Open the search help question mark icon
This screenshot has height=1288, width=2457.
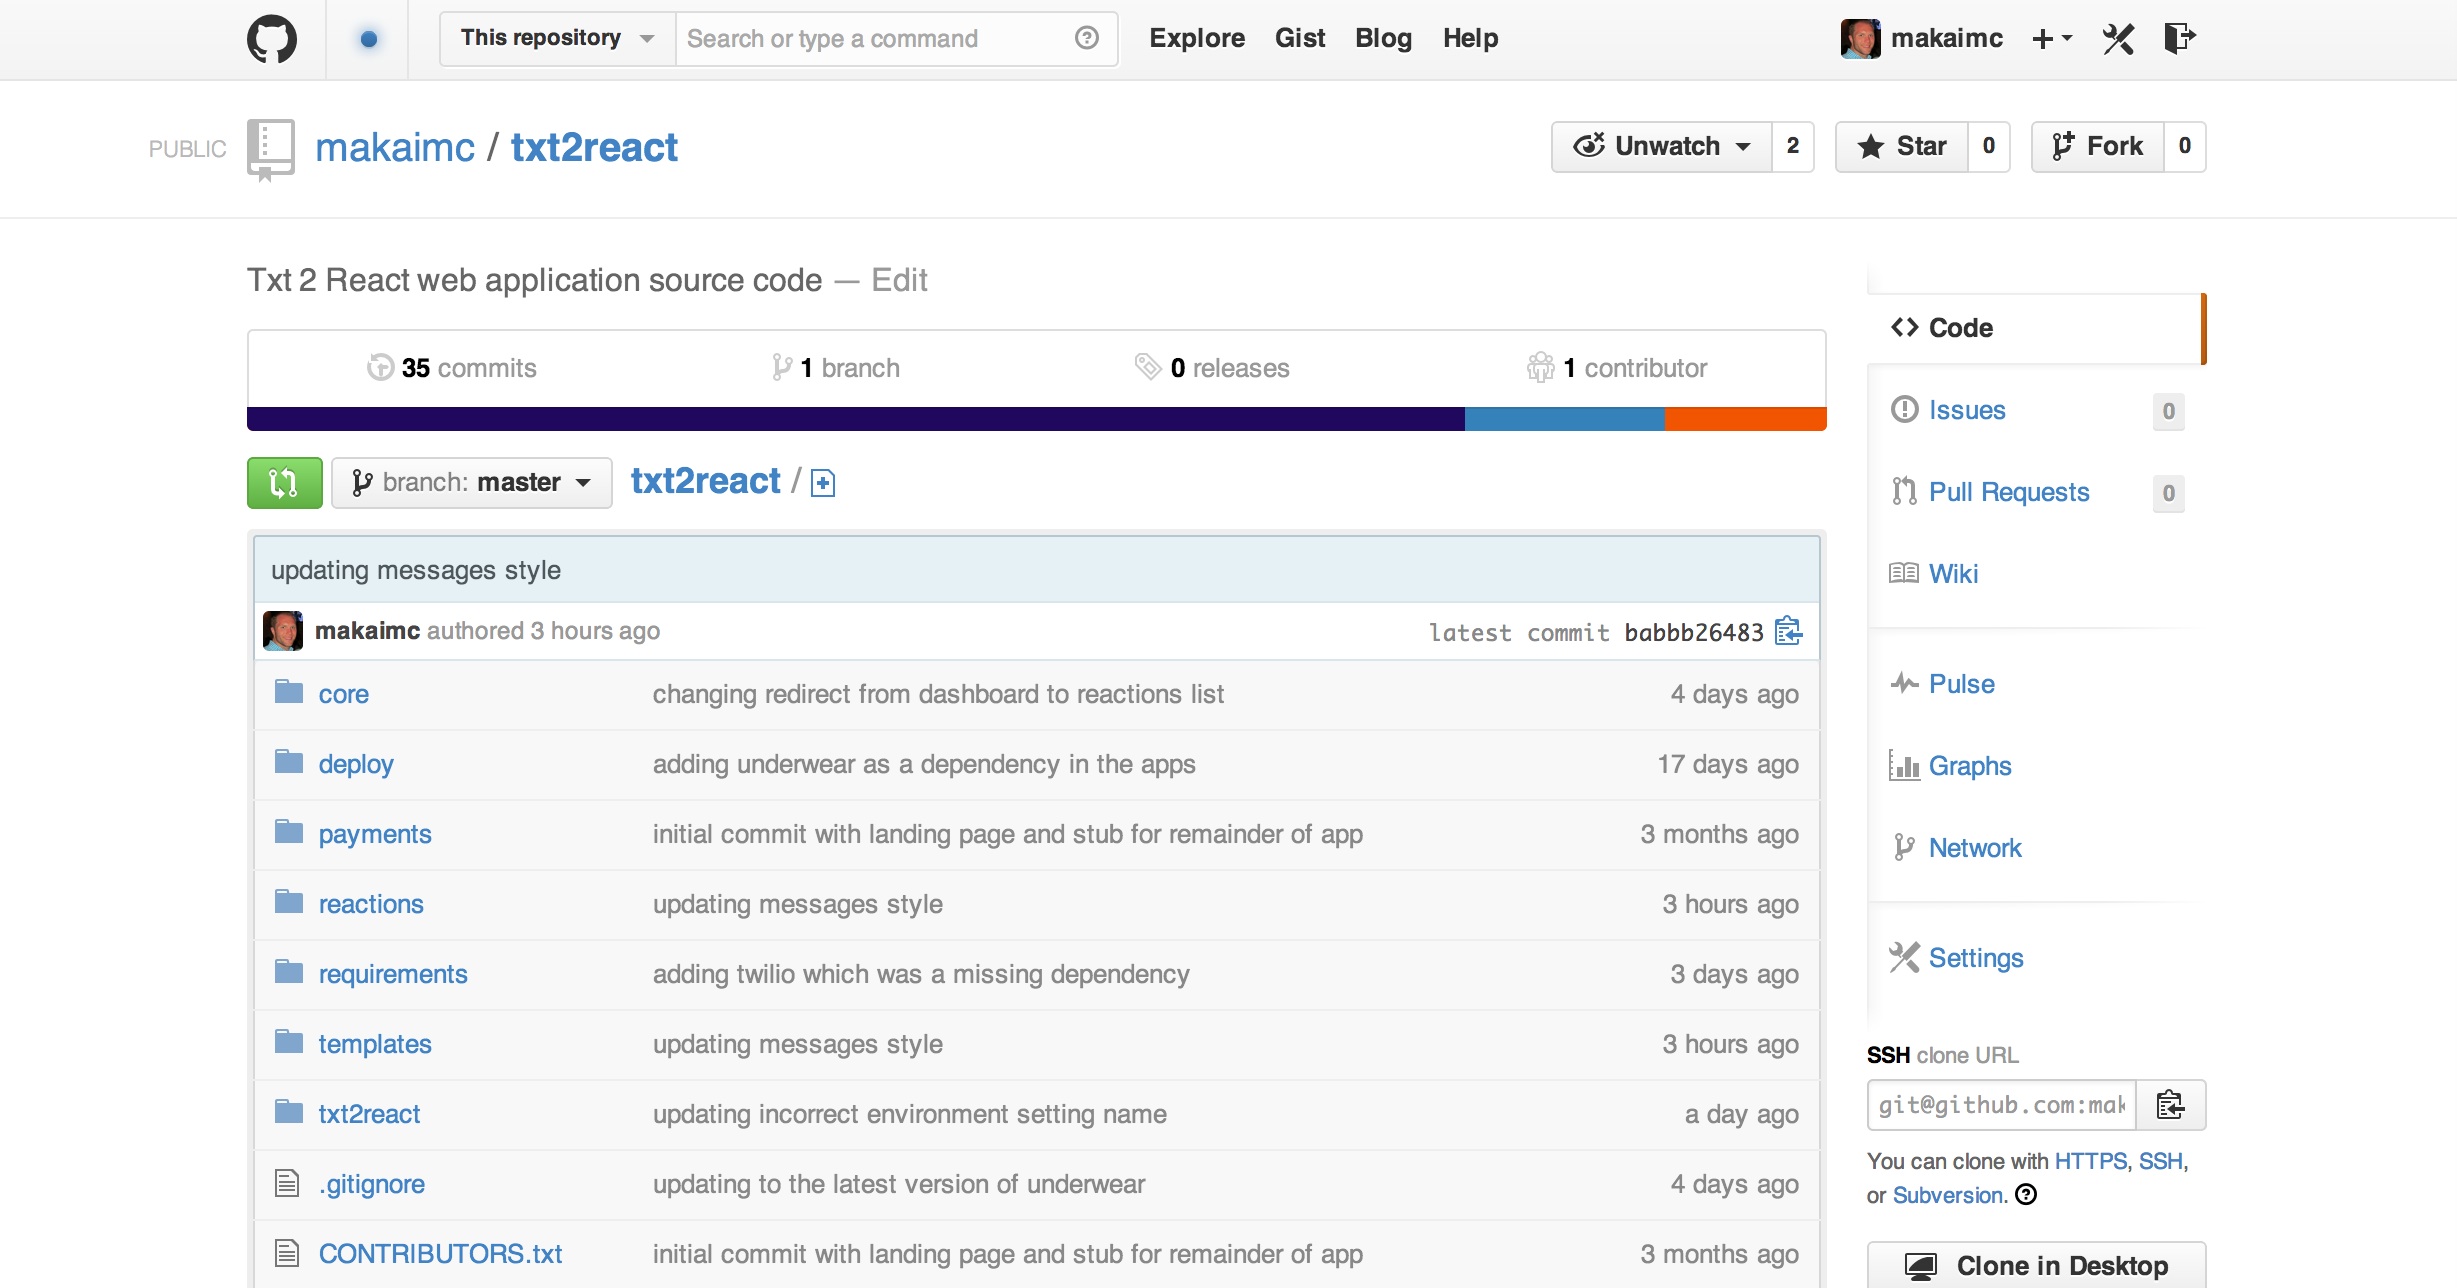point(1086,38)
